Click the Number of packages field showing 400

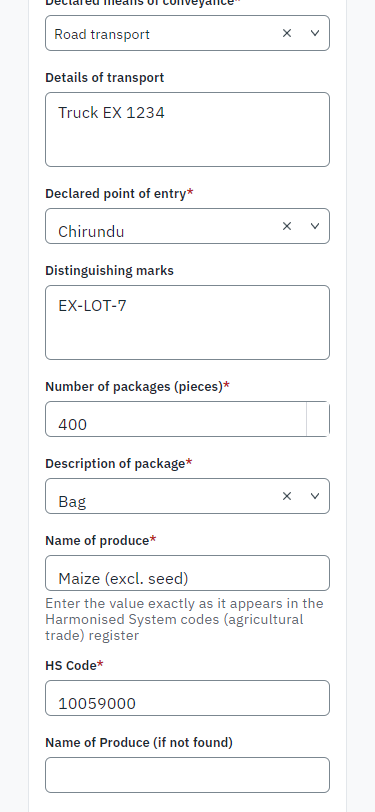click(176, 419)
